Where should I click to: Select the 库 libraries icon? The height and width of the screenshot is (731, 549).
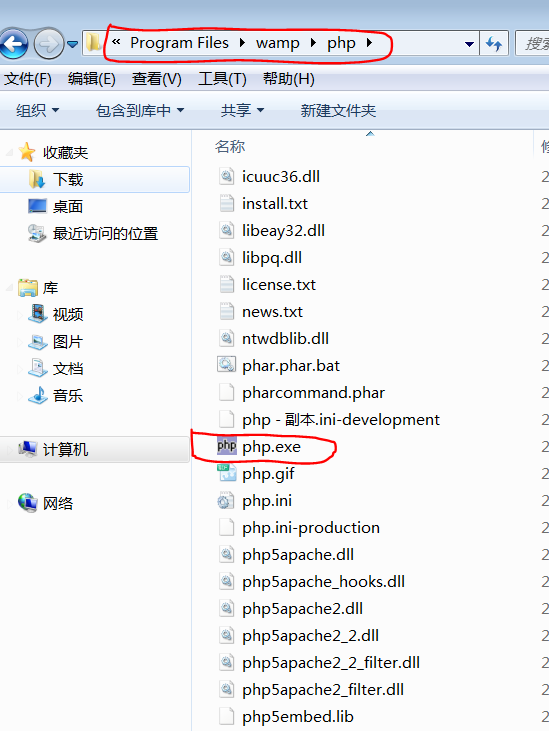[28, 288]
